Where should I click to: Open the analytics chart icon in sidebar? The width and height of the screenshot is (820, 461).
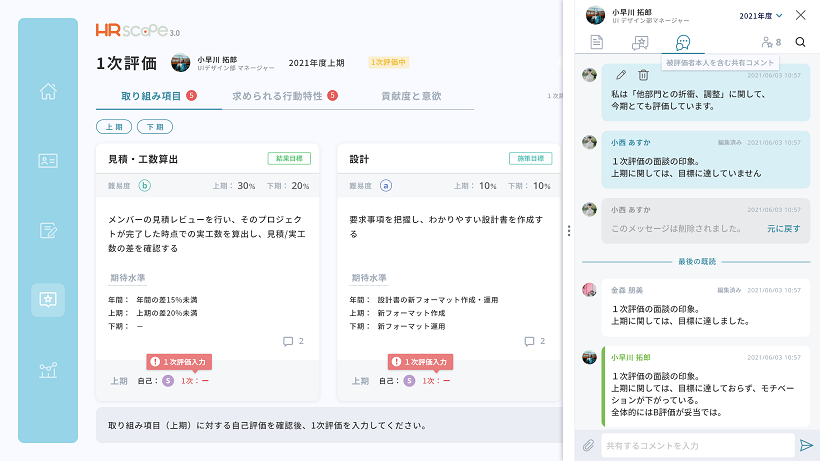point(48,370)
